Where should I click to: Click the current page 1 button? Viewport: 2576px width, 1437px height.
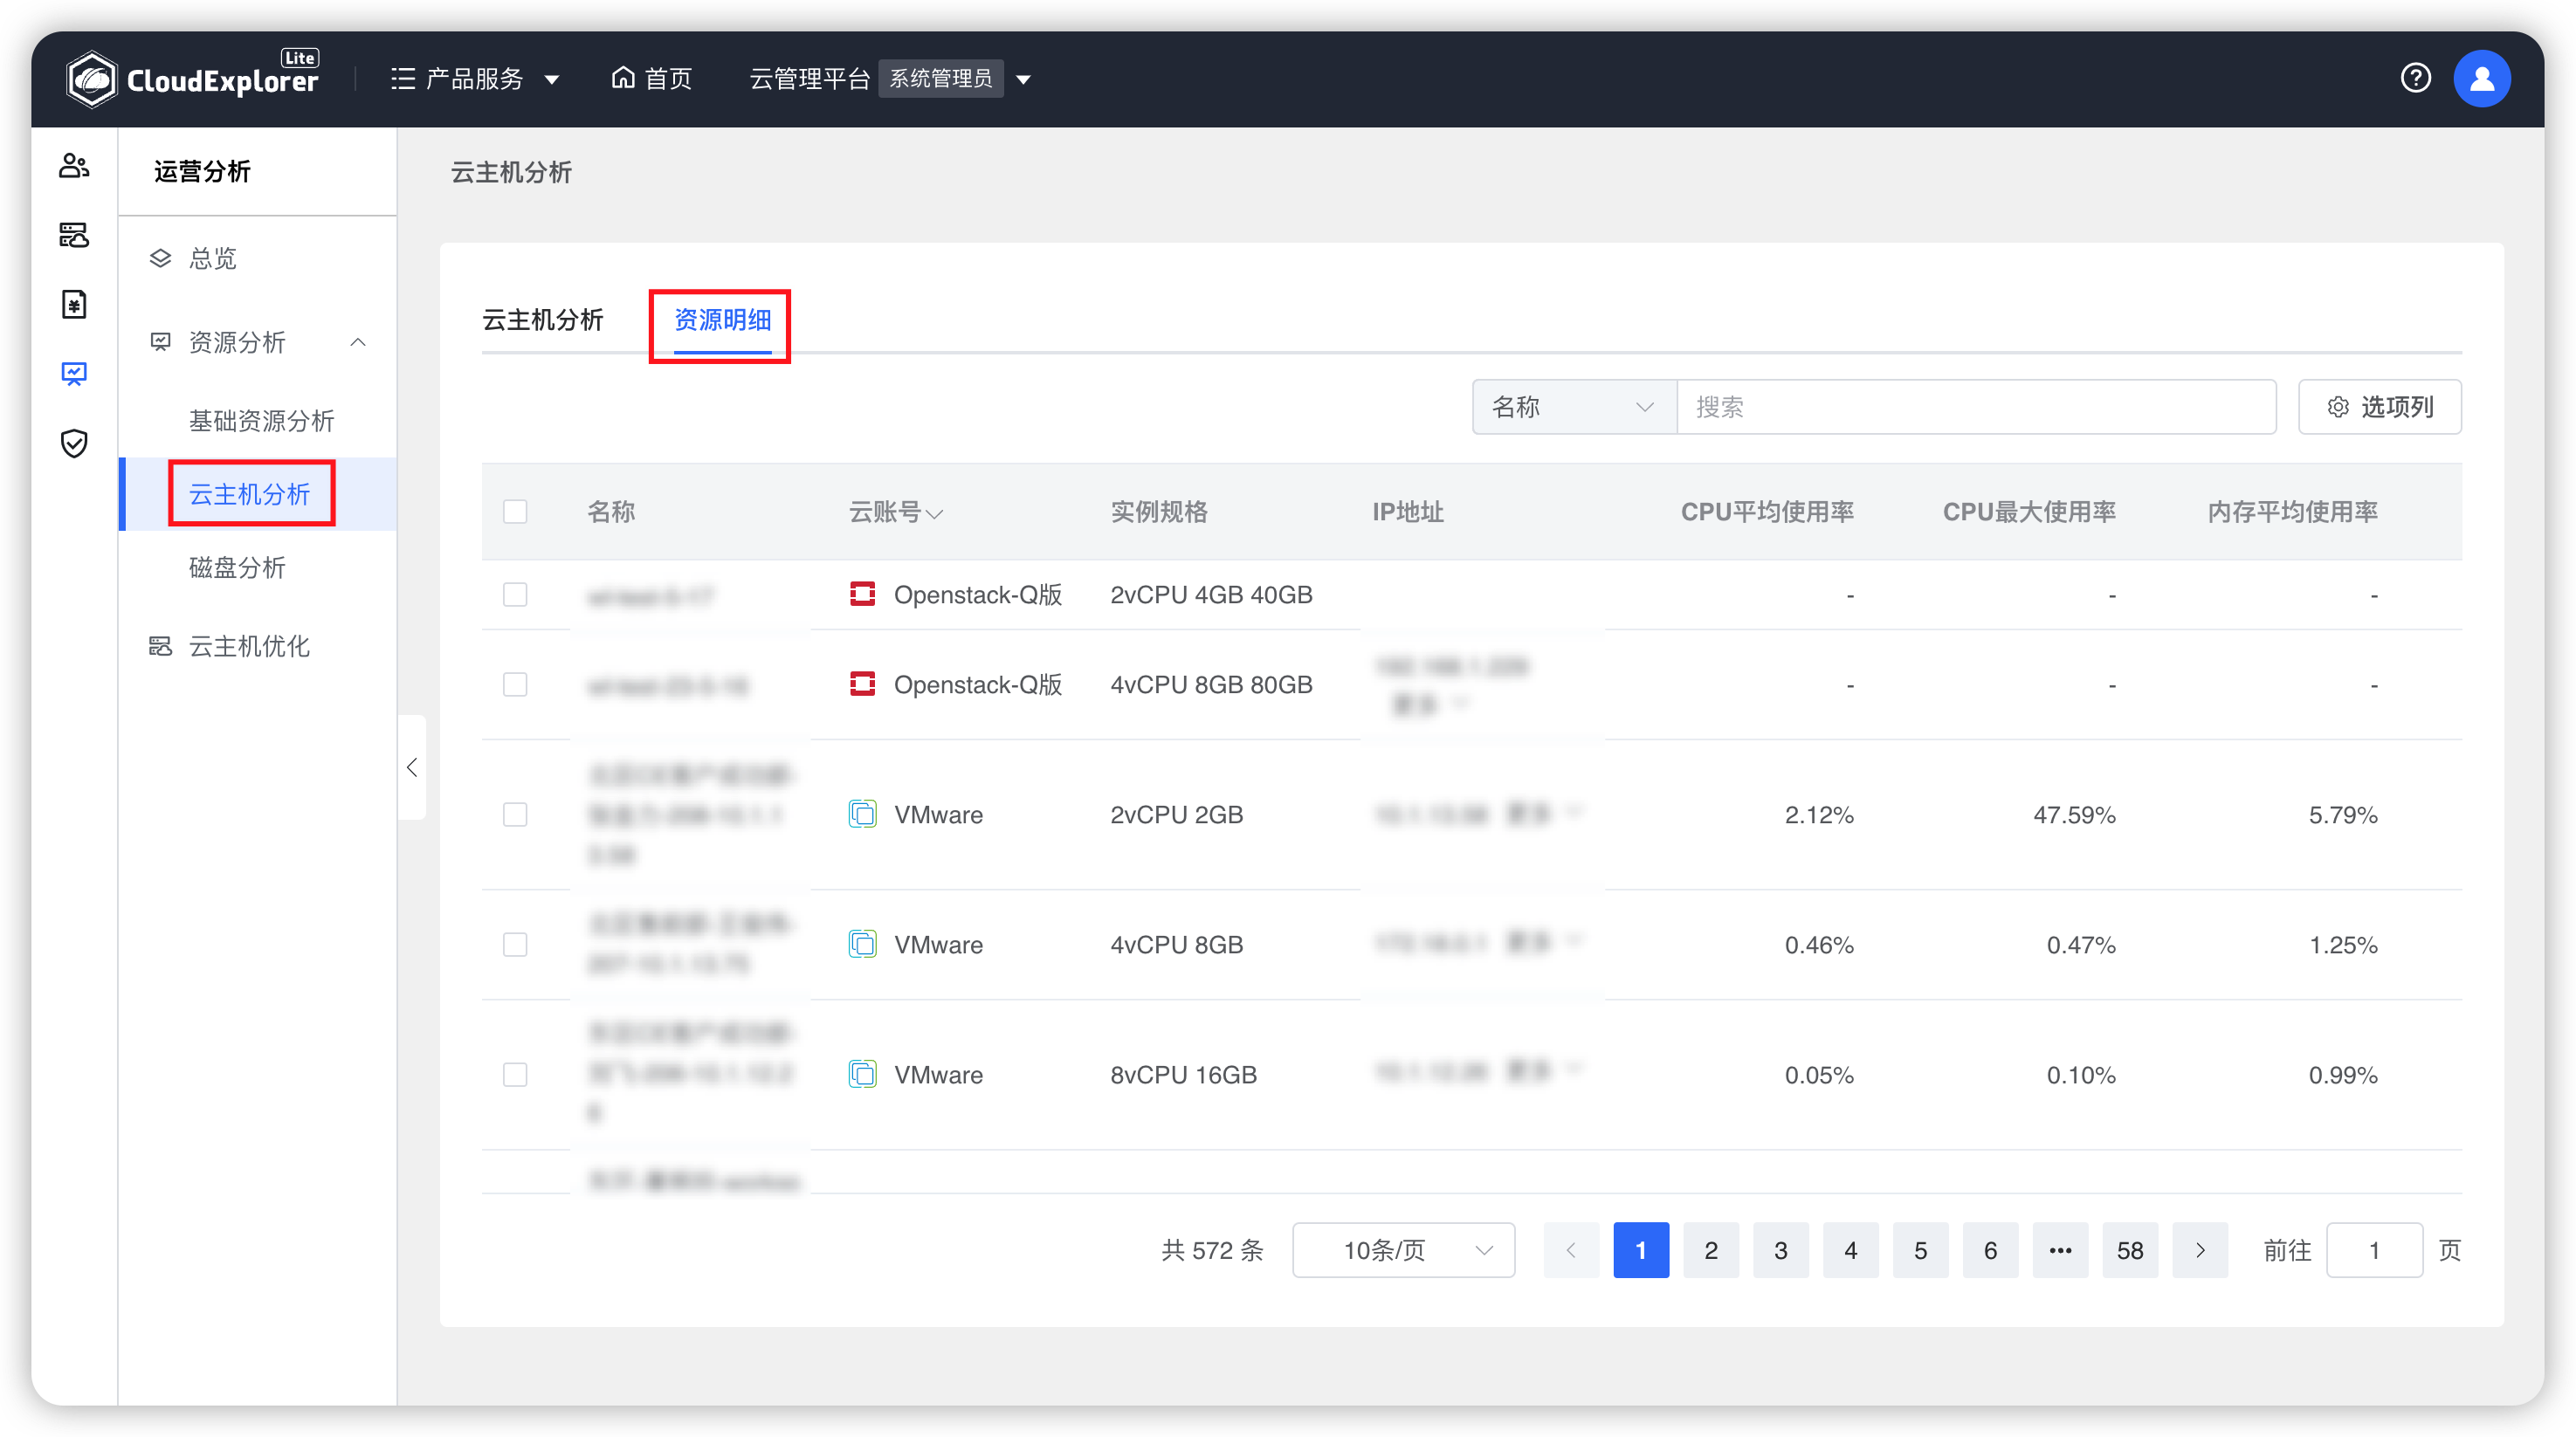point(1641,1250)
